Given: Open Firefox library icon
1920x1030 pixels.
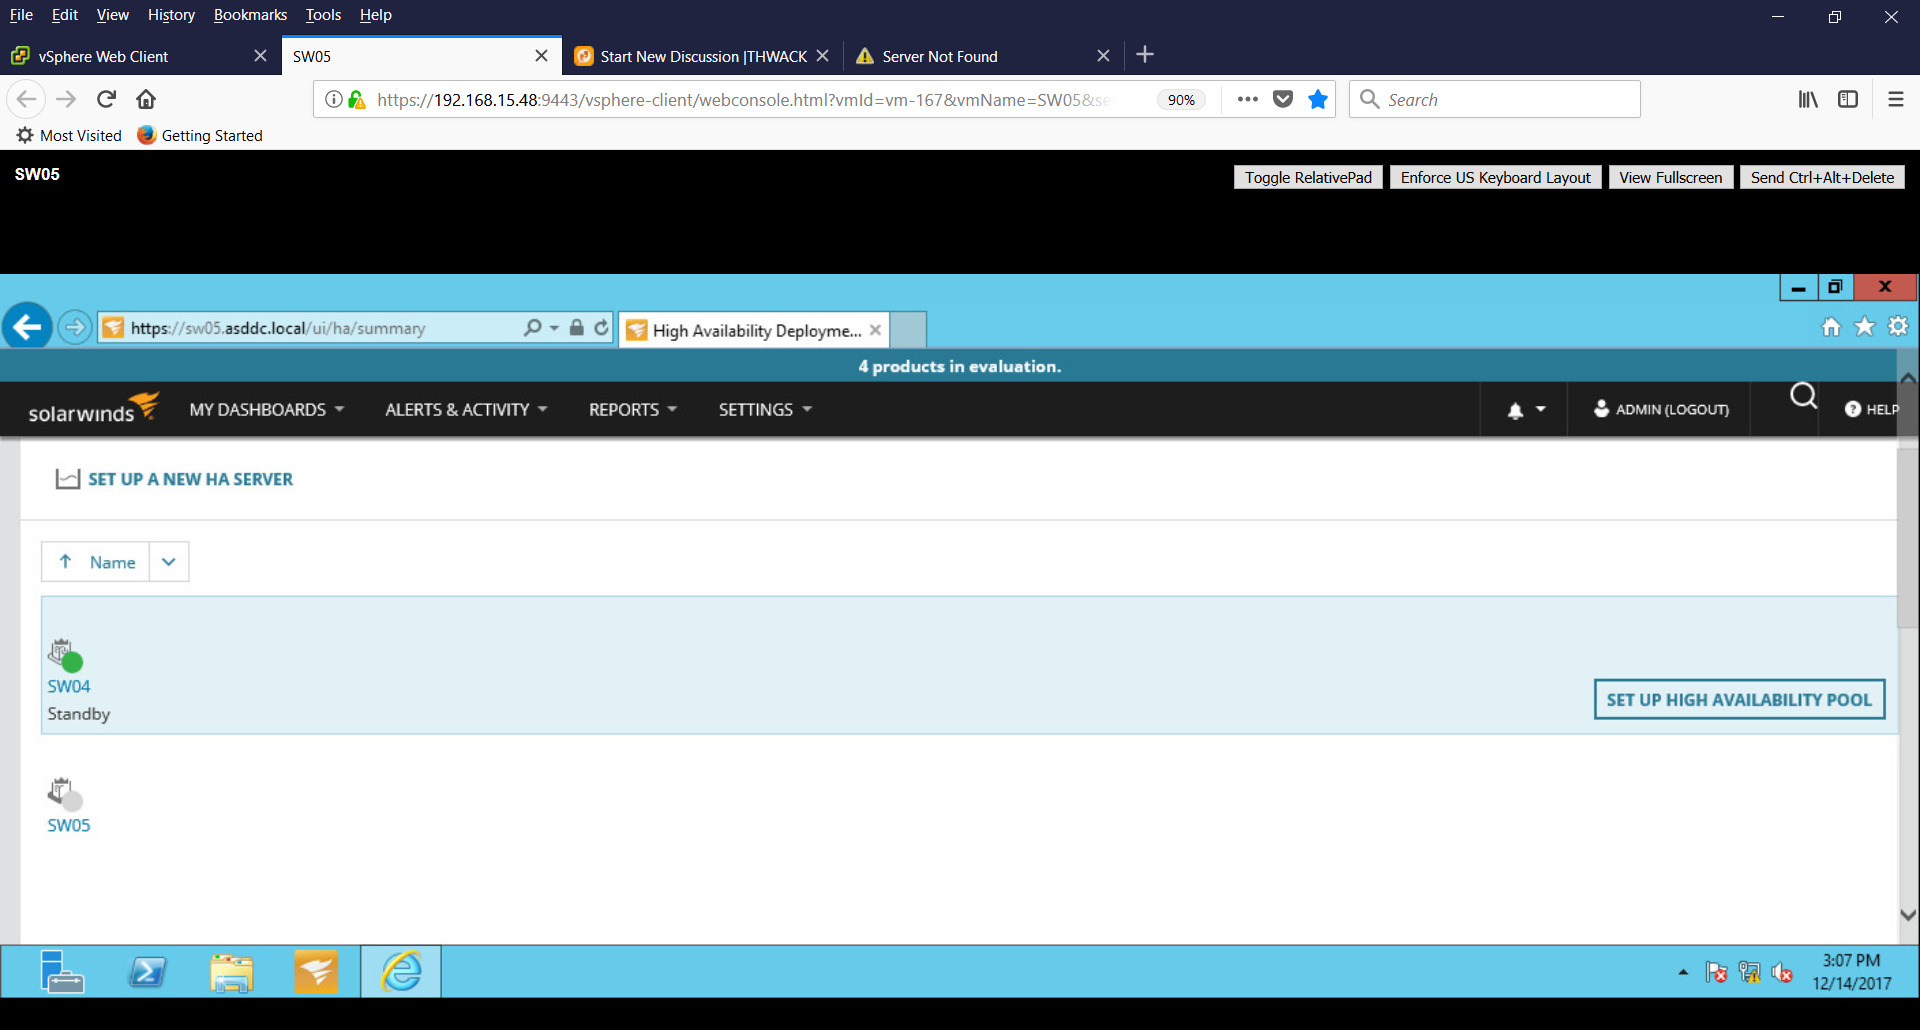Looking at the screenshot, I should click(x=1808, y=99).
